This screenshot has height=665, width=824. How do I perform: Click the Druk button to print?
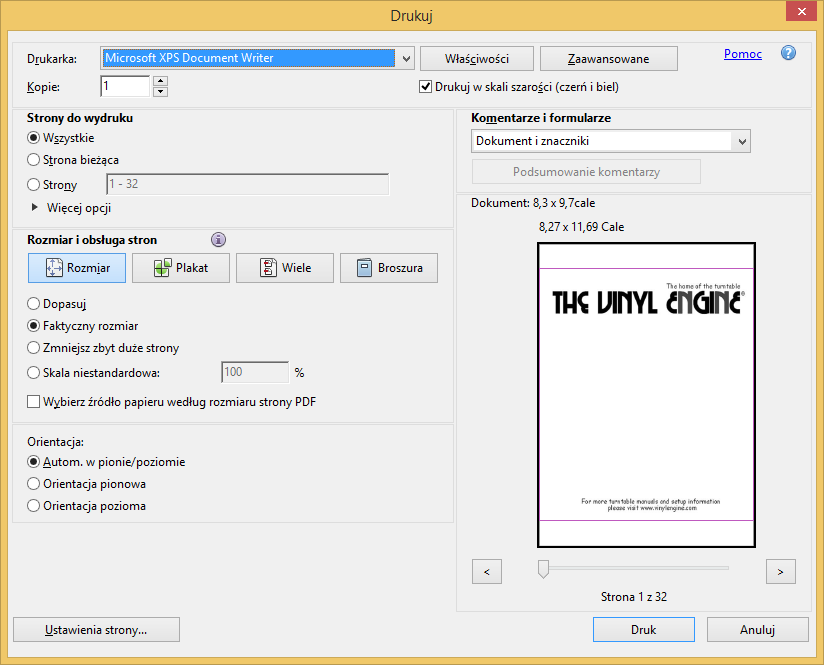point(643,630)
